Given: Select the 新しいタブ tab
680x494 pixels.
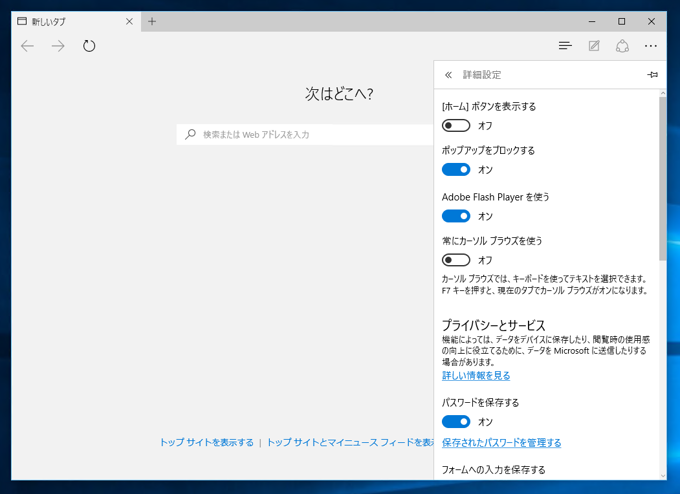Looking at the screenshot, I should (x=76, y=21).
